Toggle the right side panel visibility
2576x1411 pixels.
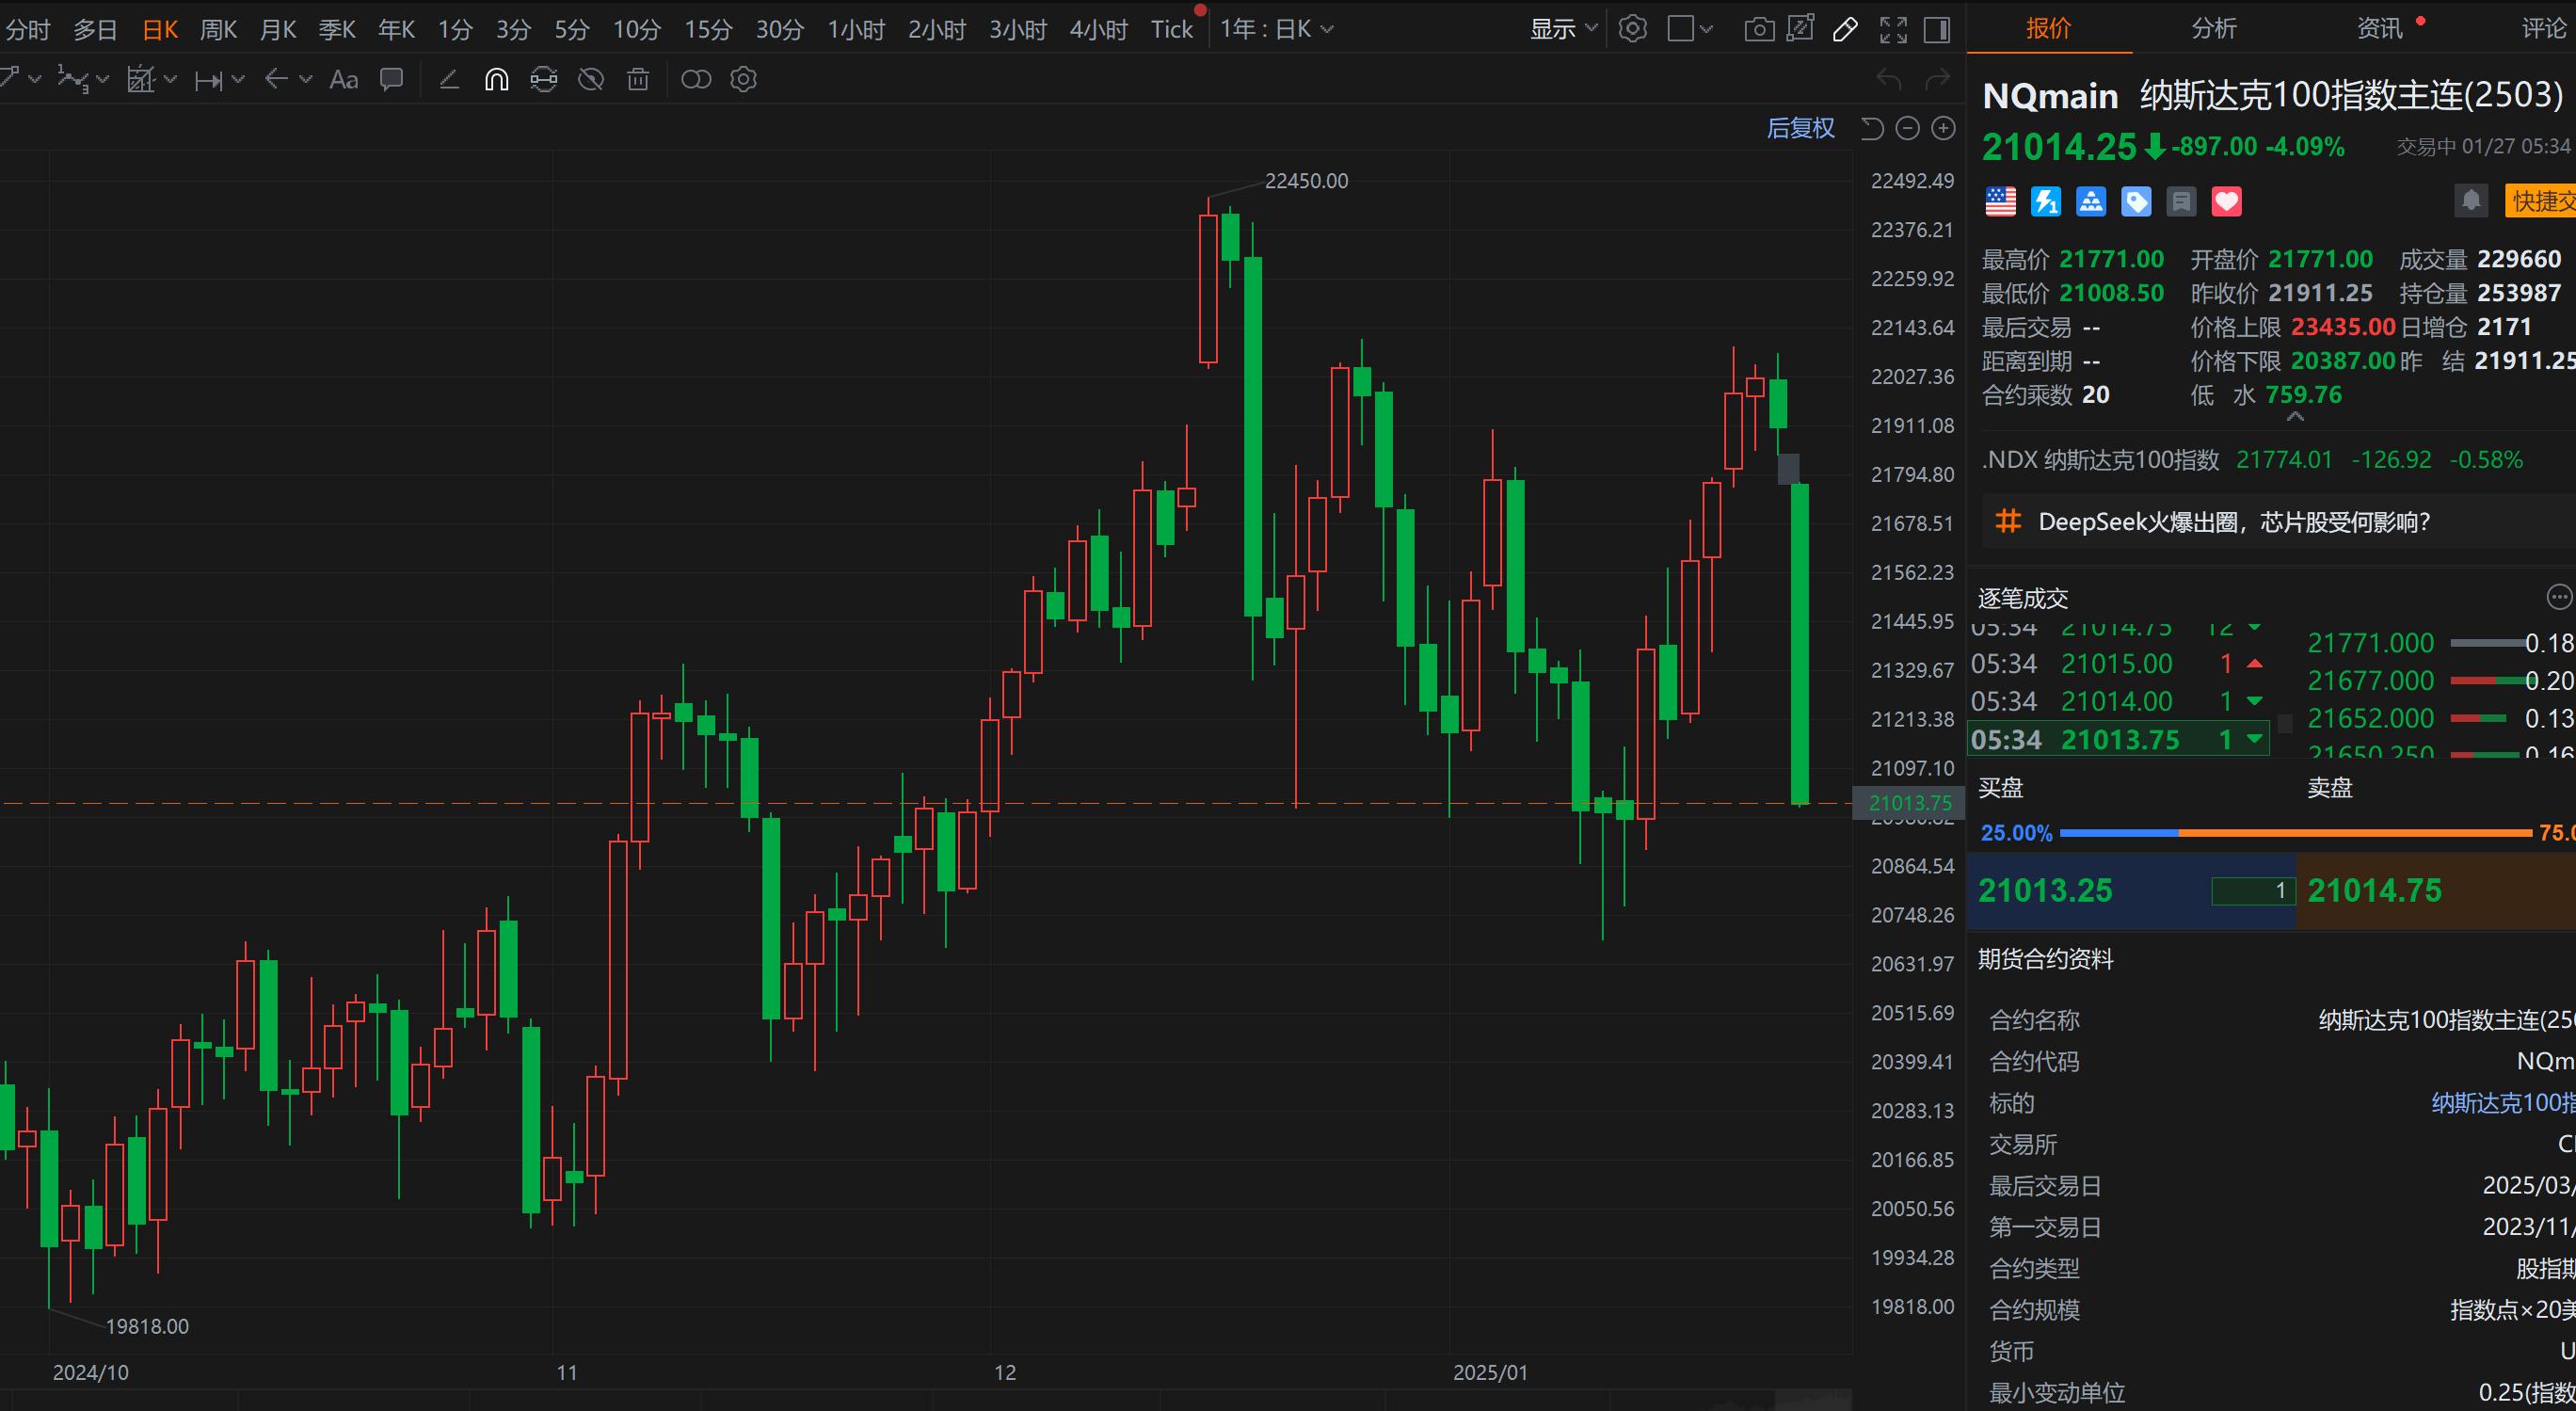(1937, 29)
